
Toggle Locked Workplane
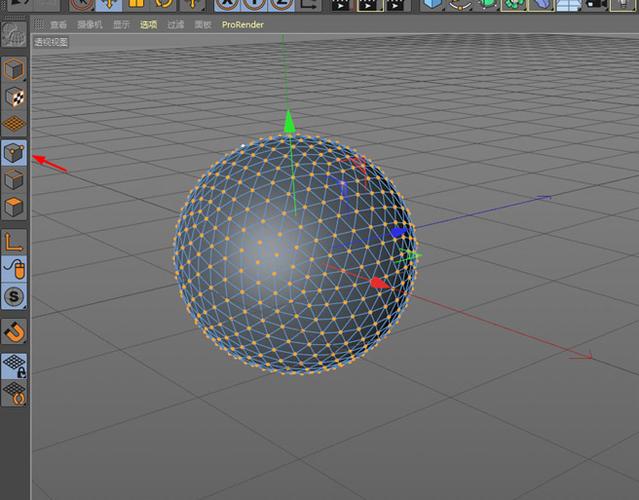(x=14, y=365)
